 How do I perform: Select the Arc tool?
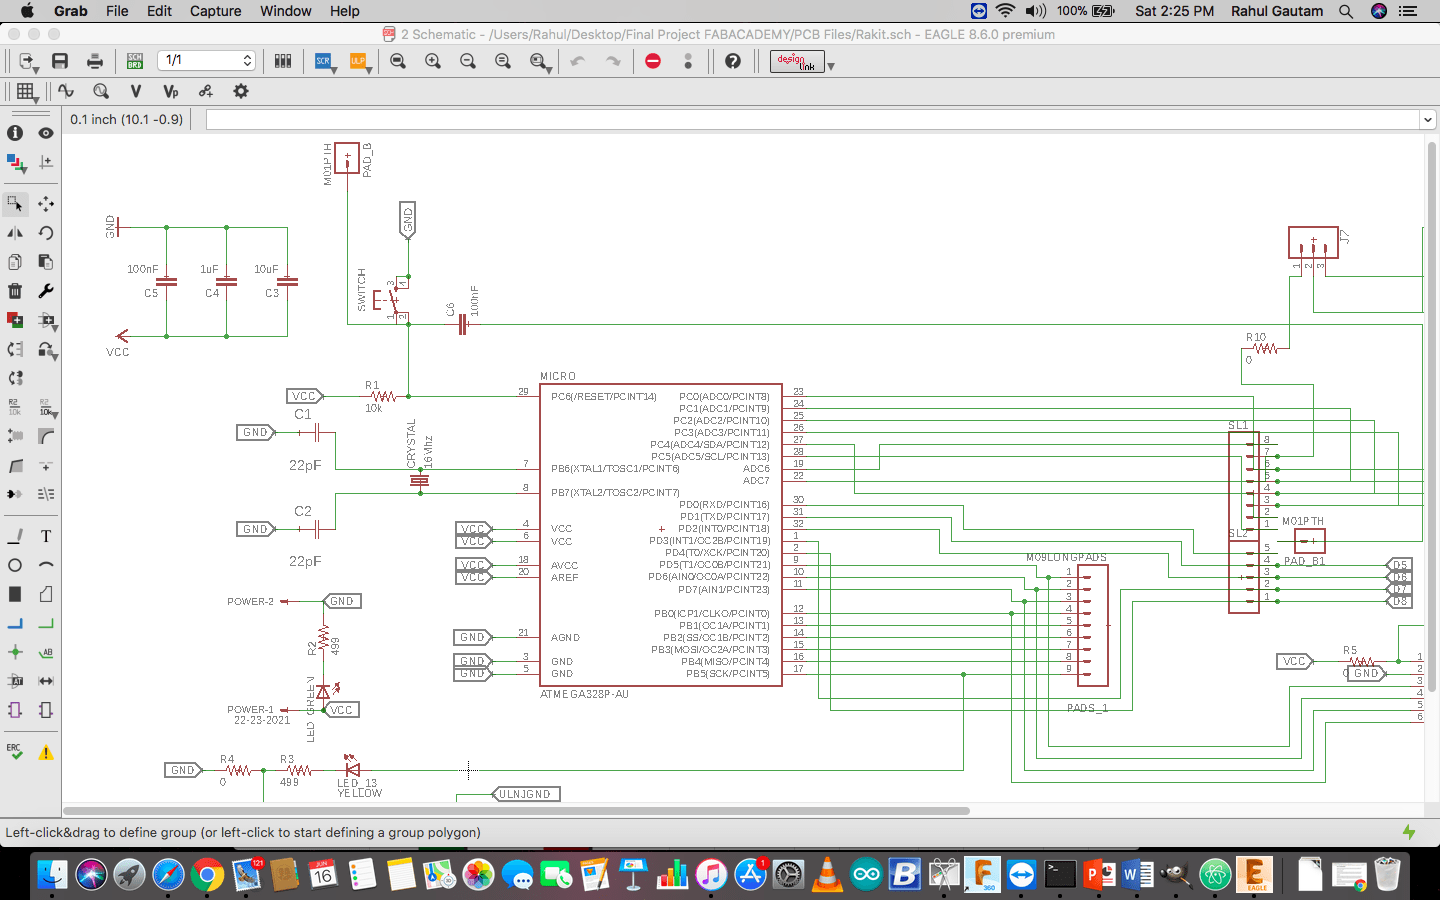[46, 566]
